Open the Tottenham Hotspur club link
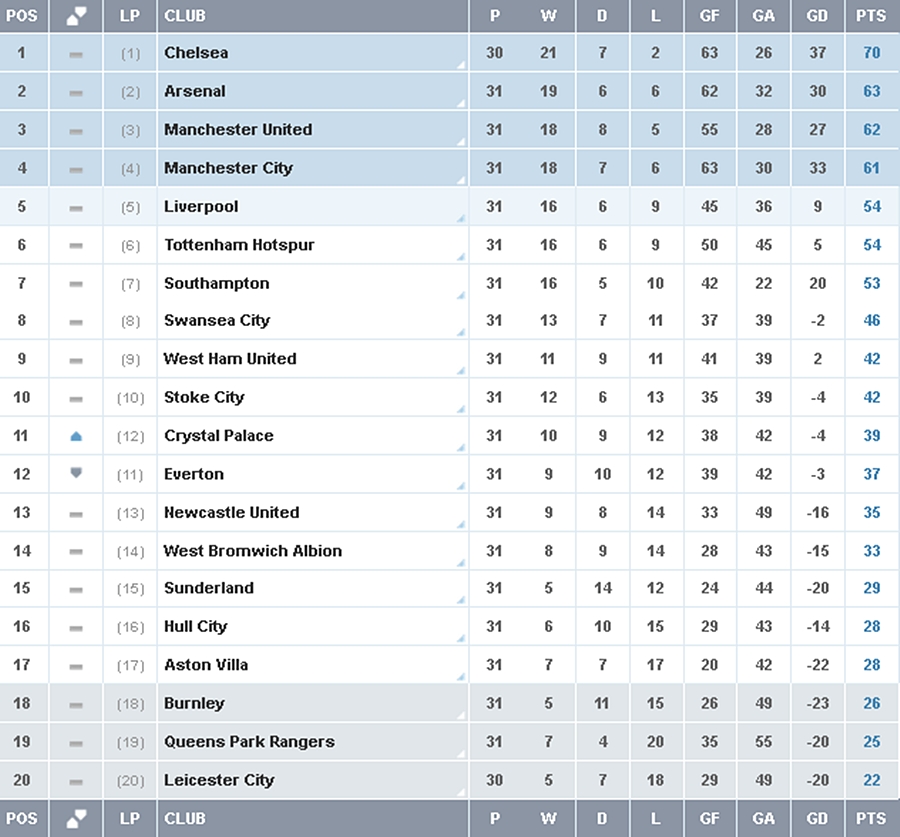Image resolution: width=900 pixels, height=837 pixels. coord(239,245)
